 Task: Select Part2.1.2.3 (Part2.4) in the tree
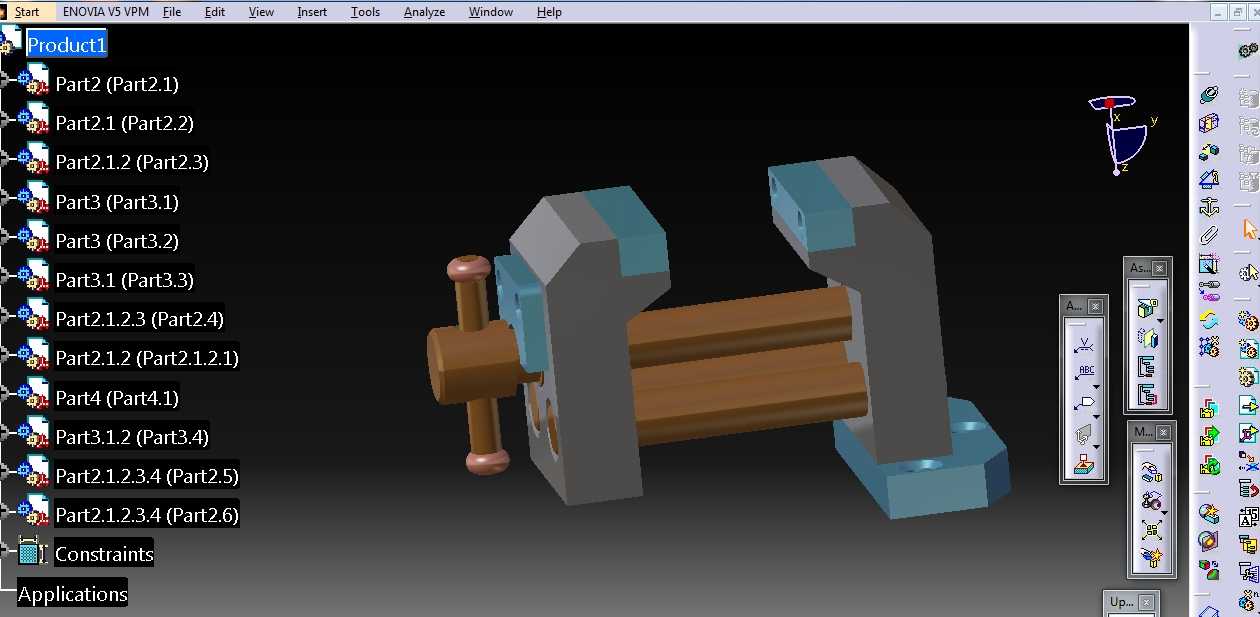pos(139,319)
